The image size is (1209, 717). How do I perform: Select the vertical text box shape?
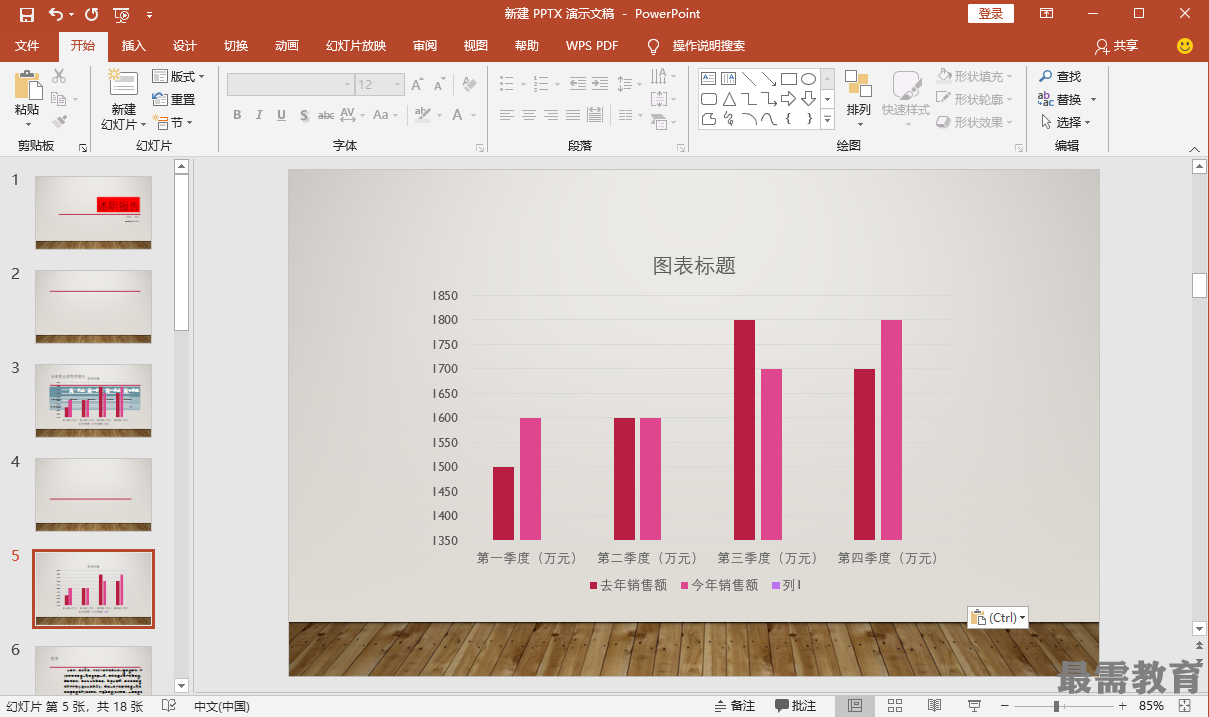click(x=728, y=78)
